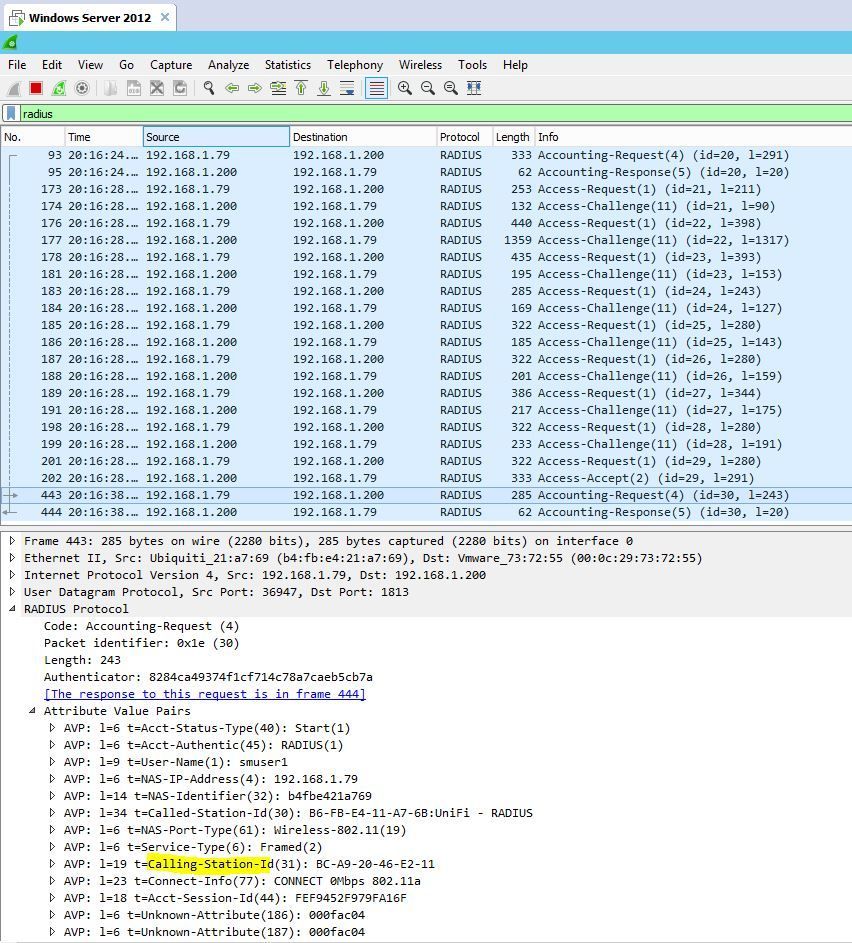Restart the current capture
This screenshot has height=943, width=852.
tap(59, 88)
